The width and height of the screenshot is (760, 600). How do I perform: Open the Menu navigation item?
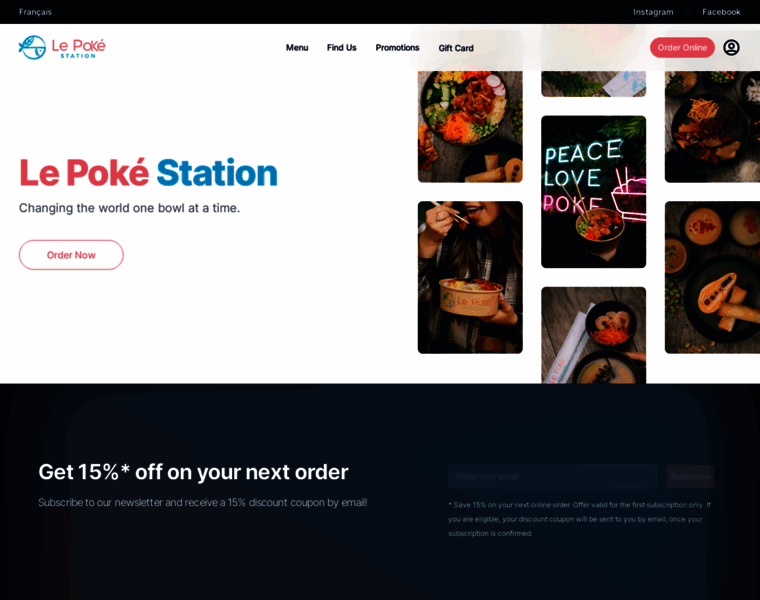click(x=297, y=47)
